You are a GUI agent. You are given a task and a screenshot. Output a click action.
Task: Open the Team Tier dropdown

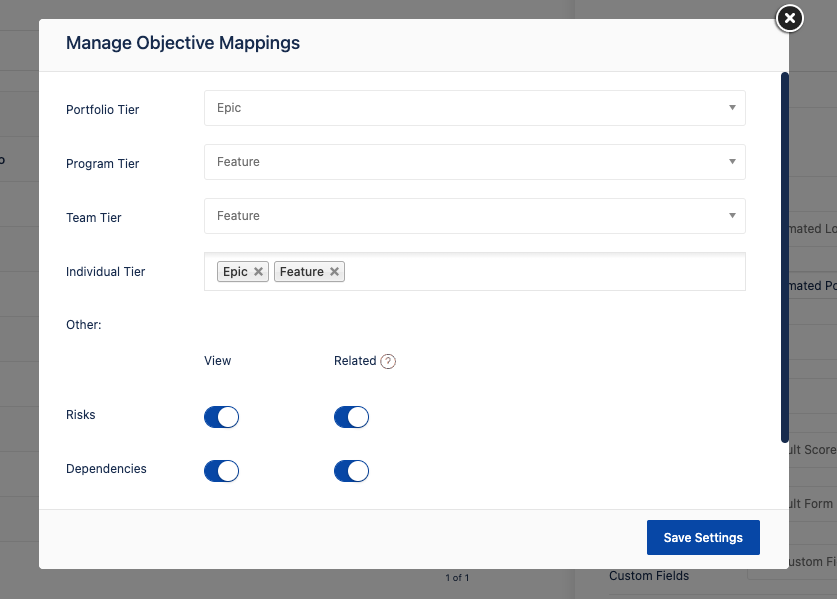(x=474, y=216)
